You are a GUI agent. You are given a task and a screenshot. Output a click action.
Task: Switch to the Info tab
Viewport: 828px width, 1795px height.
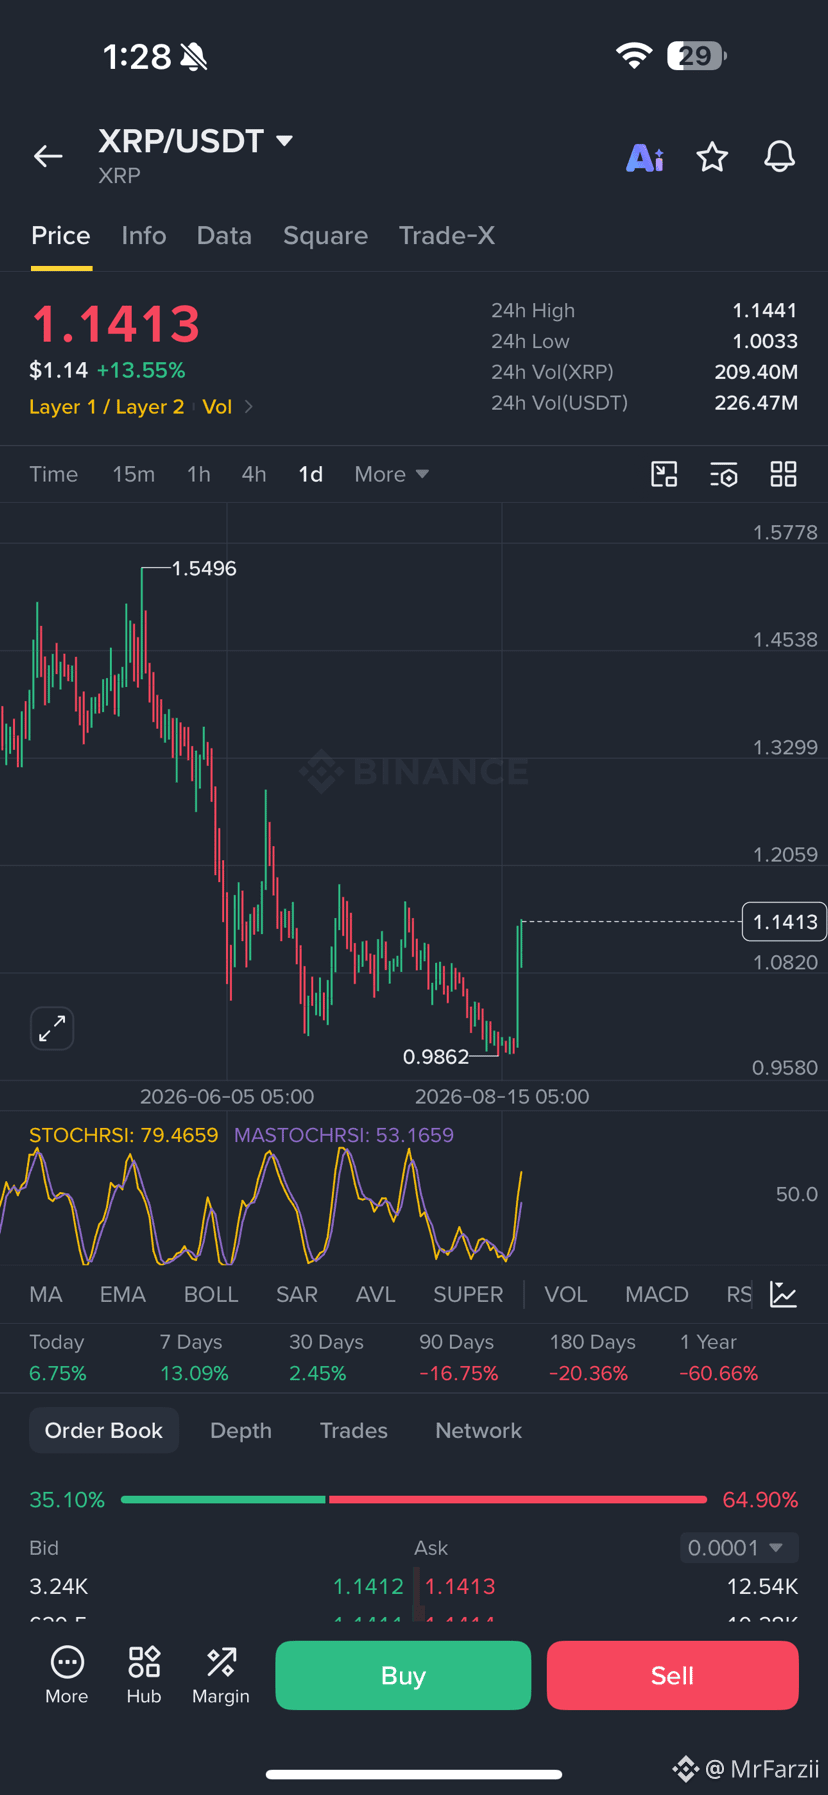(144, 235)
